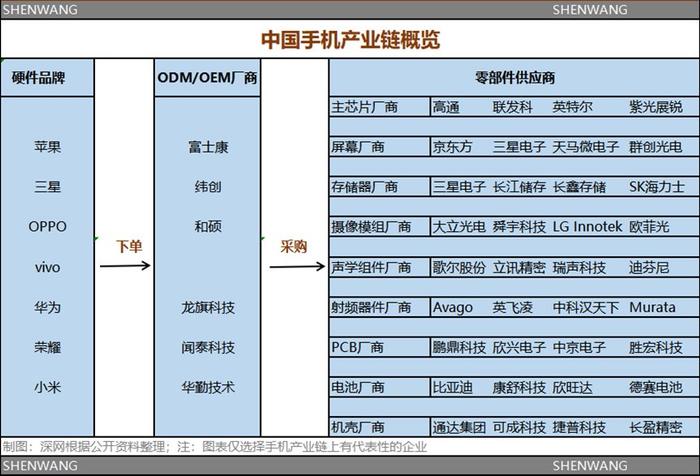
Task: Click the 下单 label
Action: (x=129, y=246)
